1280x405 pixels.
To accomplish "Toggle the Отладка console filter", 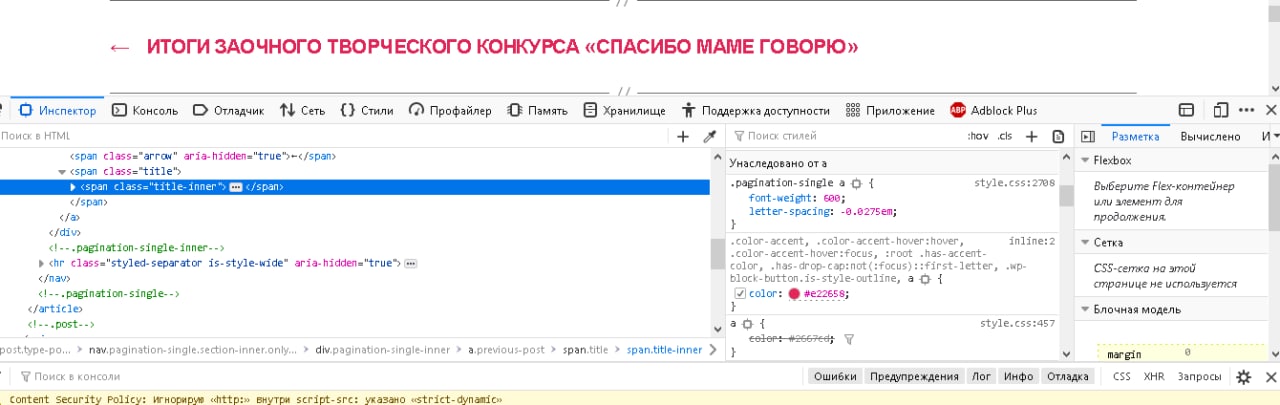I will coord(1068,376).
